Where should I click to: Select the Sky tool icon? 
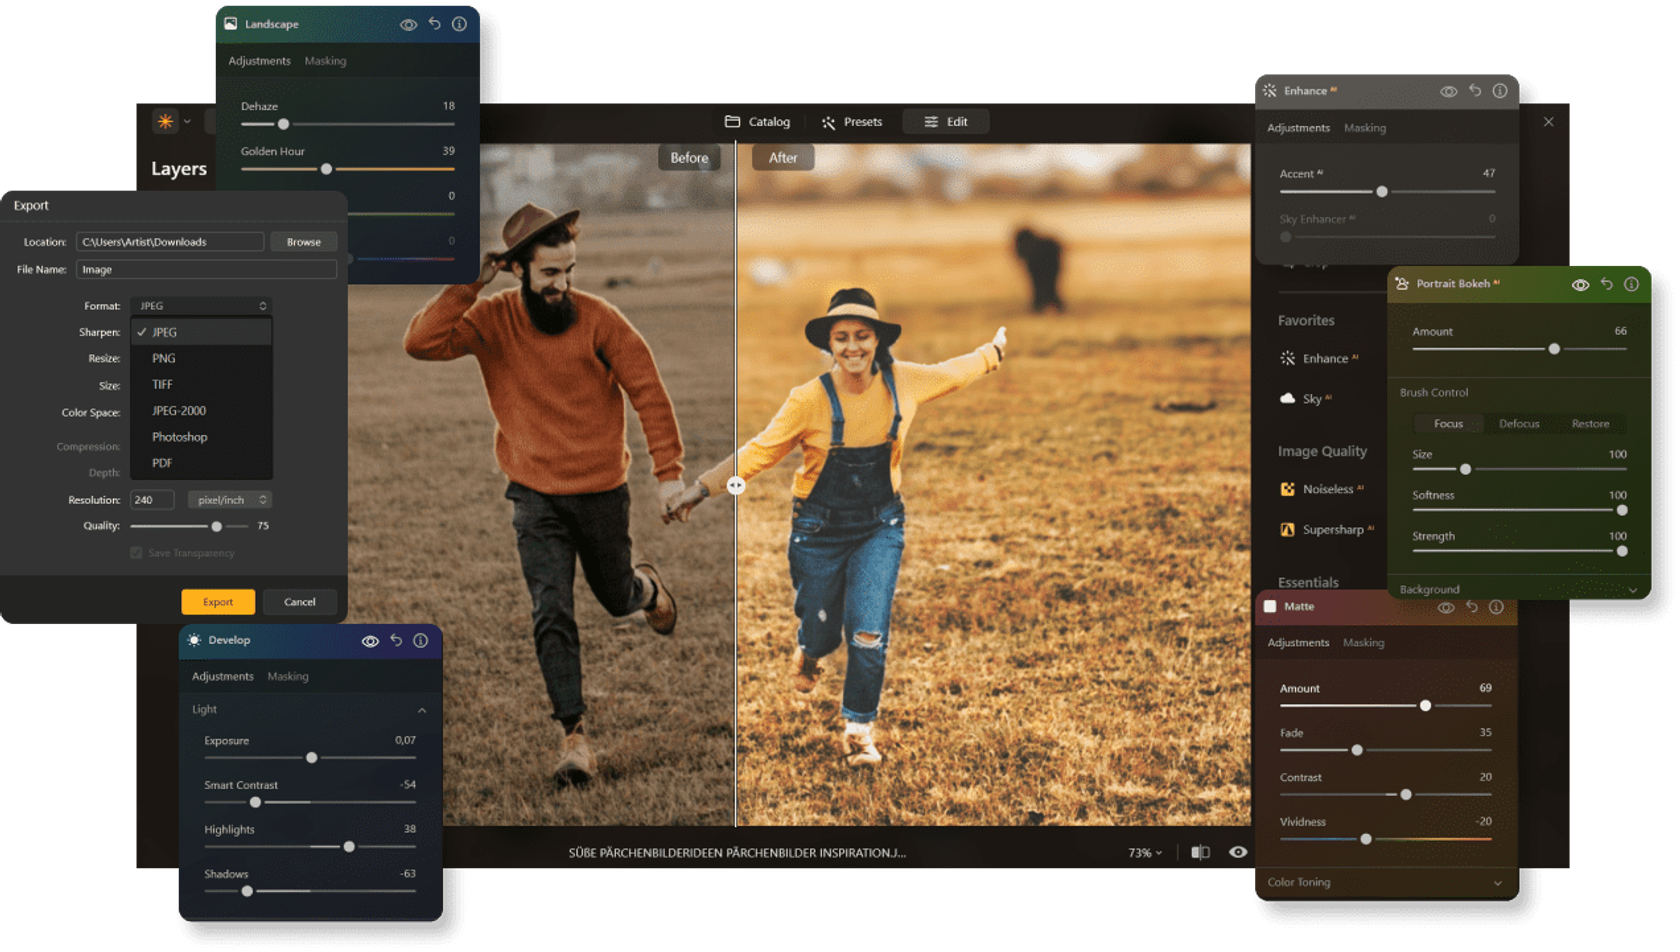(1288, 398)
